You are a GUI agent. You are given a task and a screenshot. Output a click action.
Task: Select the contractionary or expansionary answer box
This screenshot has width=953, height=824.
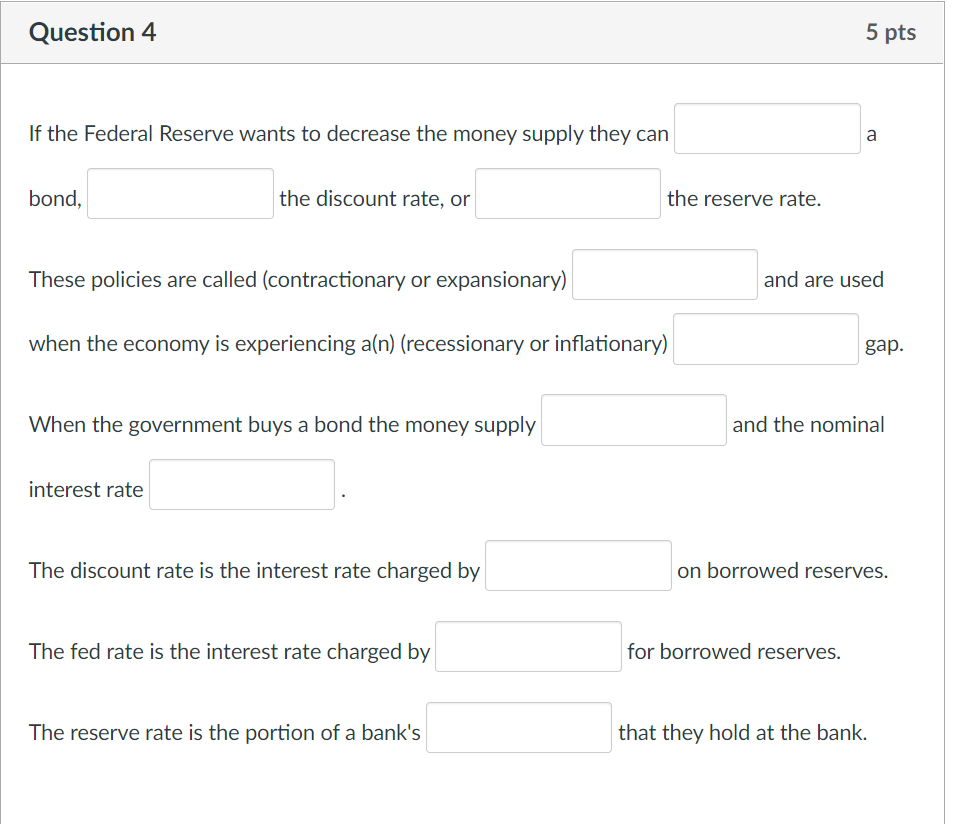[664, 274]
